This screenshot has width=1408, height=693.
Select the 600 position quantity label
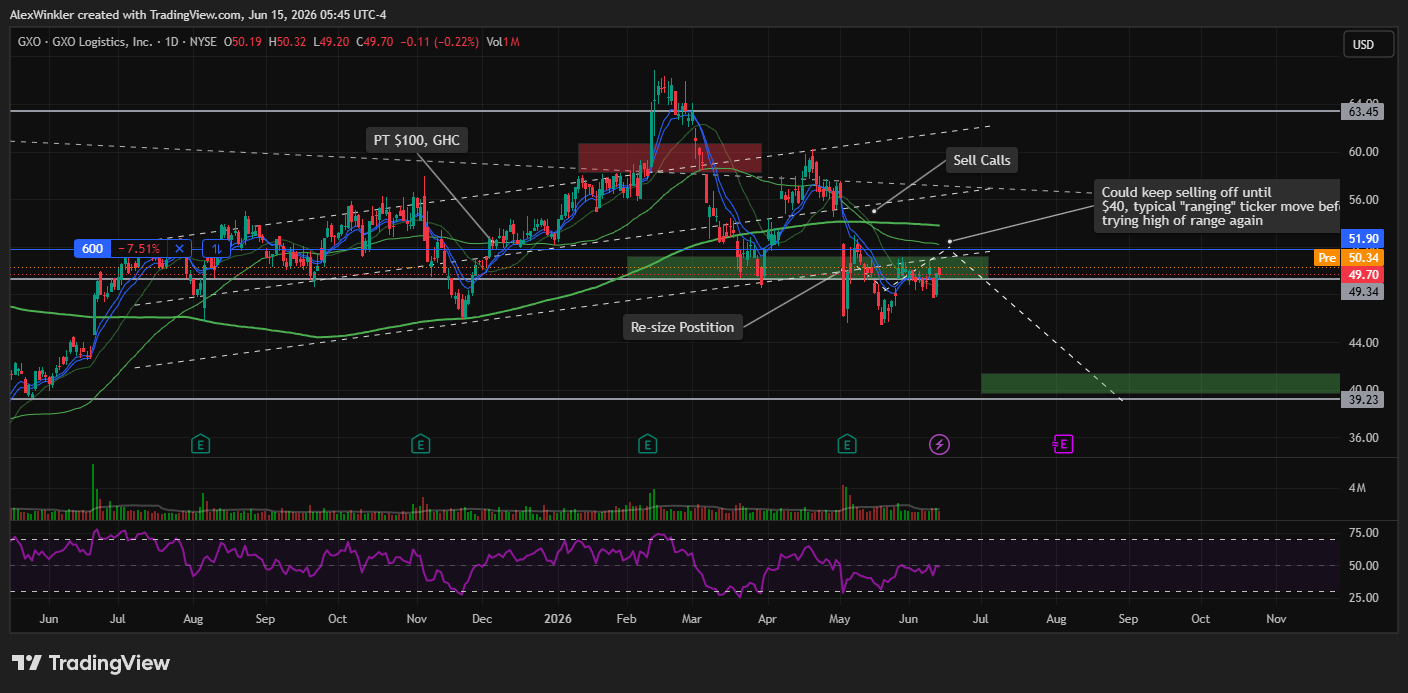[92, 249]
